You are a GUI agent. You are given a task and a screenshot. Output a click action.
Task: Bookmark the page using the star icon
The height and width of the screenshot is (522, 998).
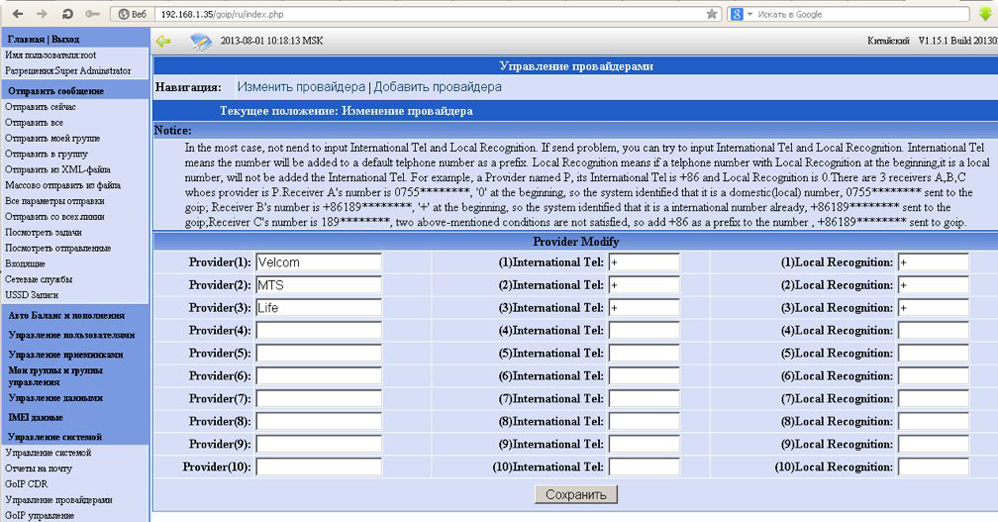point(712,13)
